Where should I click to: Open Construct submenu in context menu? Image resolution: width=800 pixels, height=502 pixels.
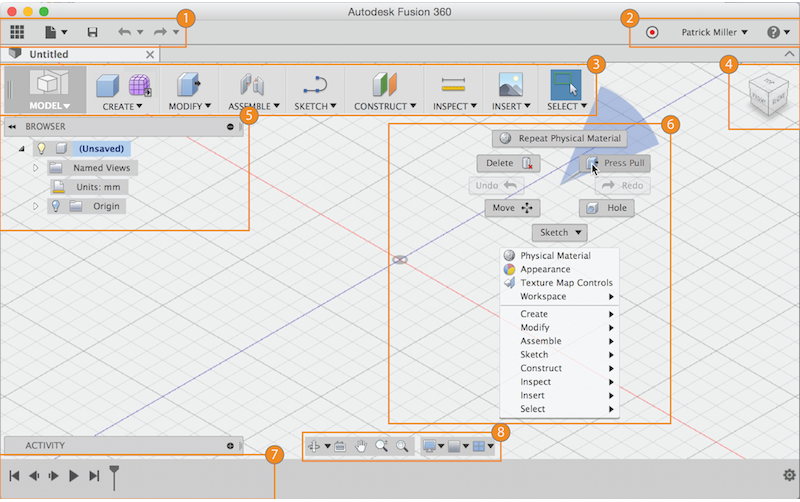[x=560, y=368]
